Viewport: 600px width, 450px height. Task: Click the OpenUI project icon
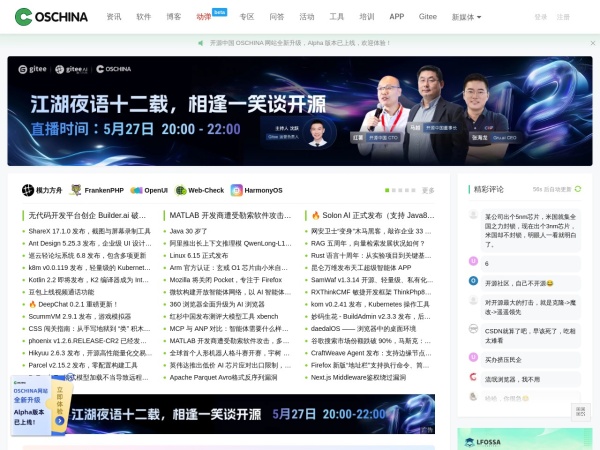136,190
